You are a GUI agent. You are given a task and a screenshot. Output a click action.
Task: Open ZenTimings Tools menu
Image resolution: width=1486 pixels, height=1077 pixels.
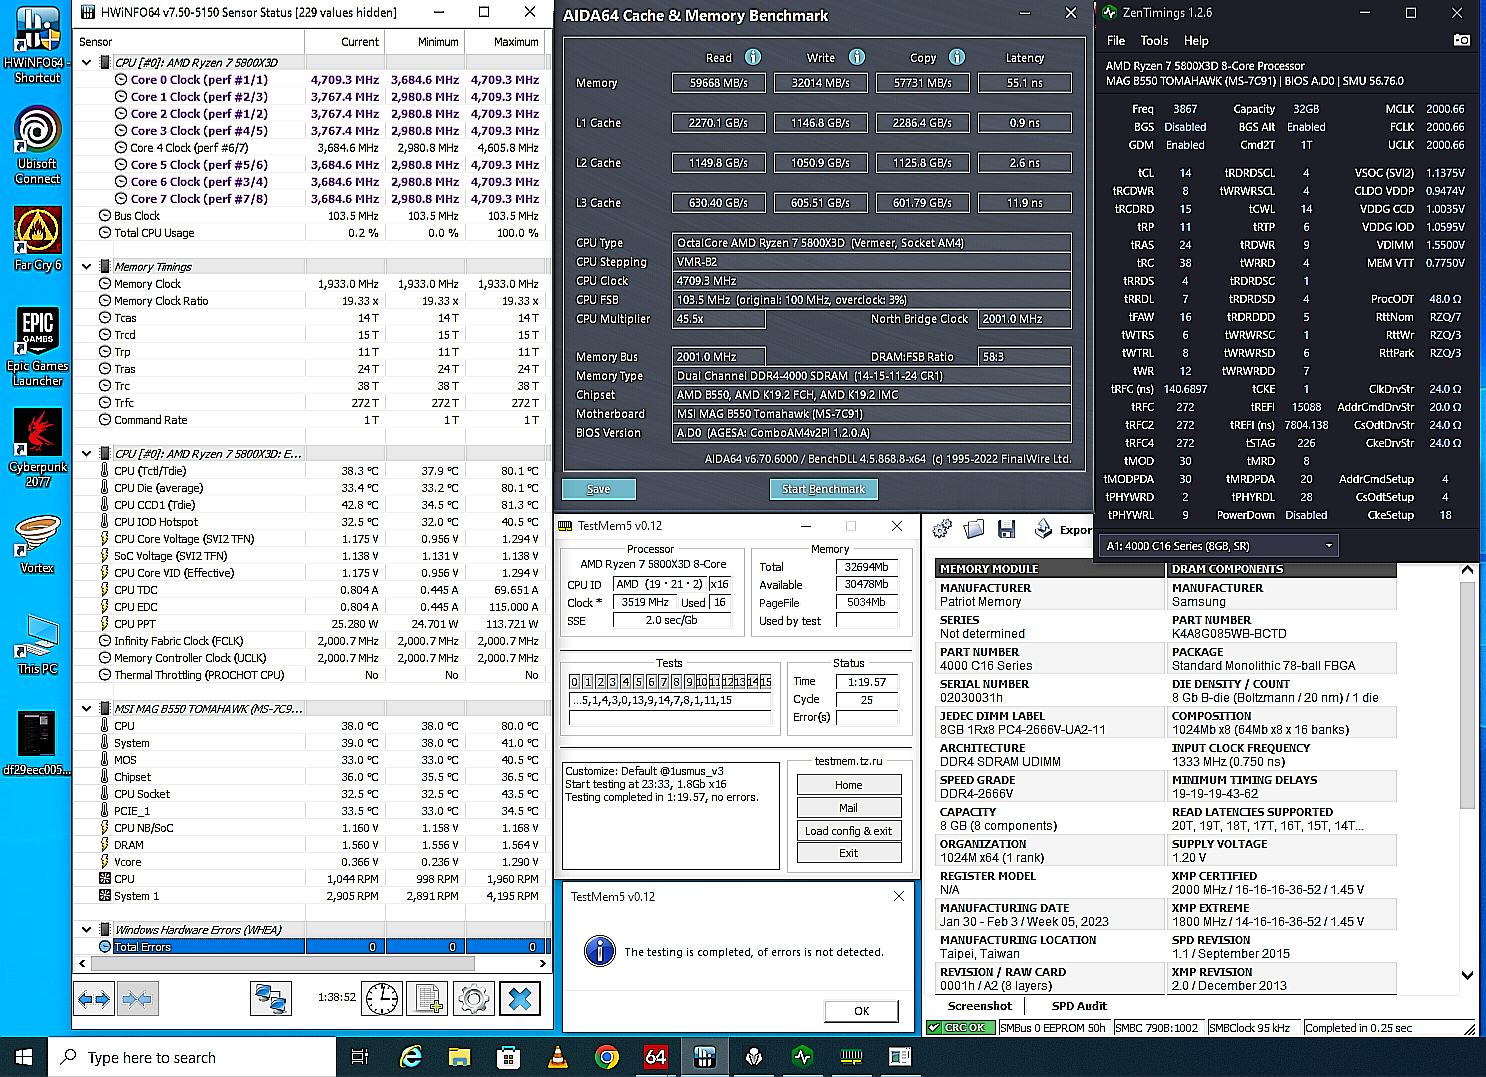click(x=1154, y=41)
